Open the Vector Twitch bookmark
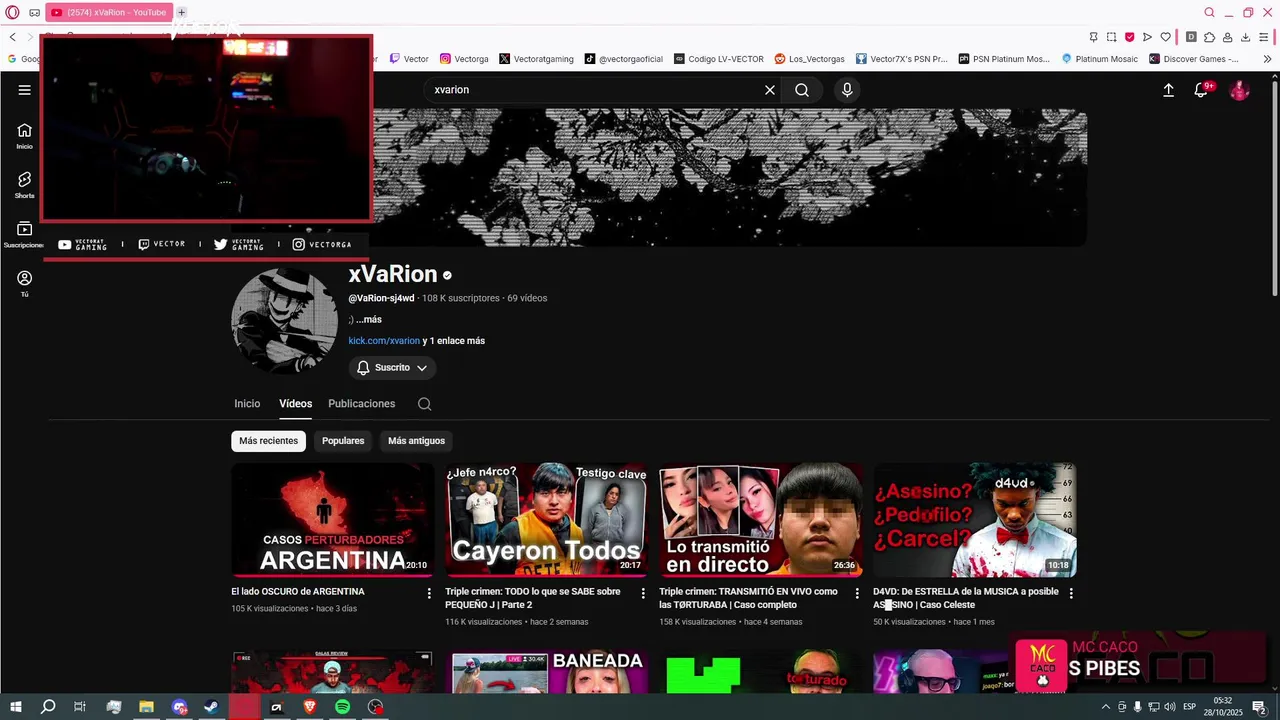This screenshot has height=720, width=1280. point(409,59)
